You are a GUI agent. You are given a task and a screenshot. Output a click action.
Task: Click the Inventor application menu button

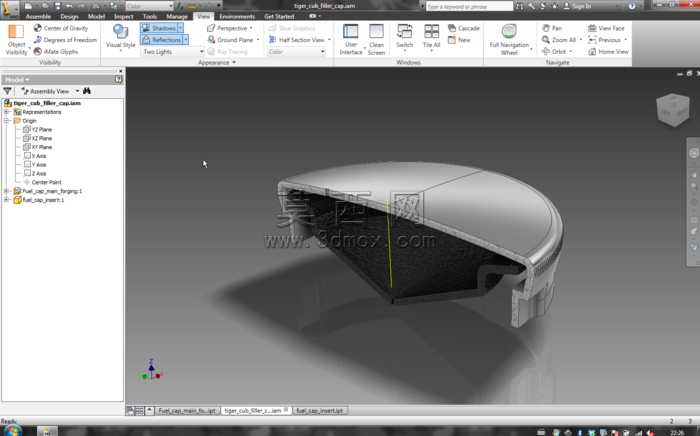point(9,8)
